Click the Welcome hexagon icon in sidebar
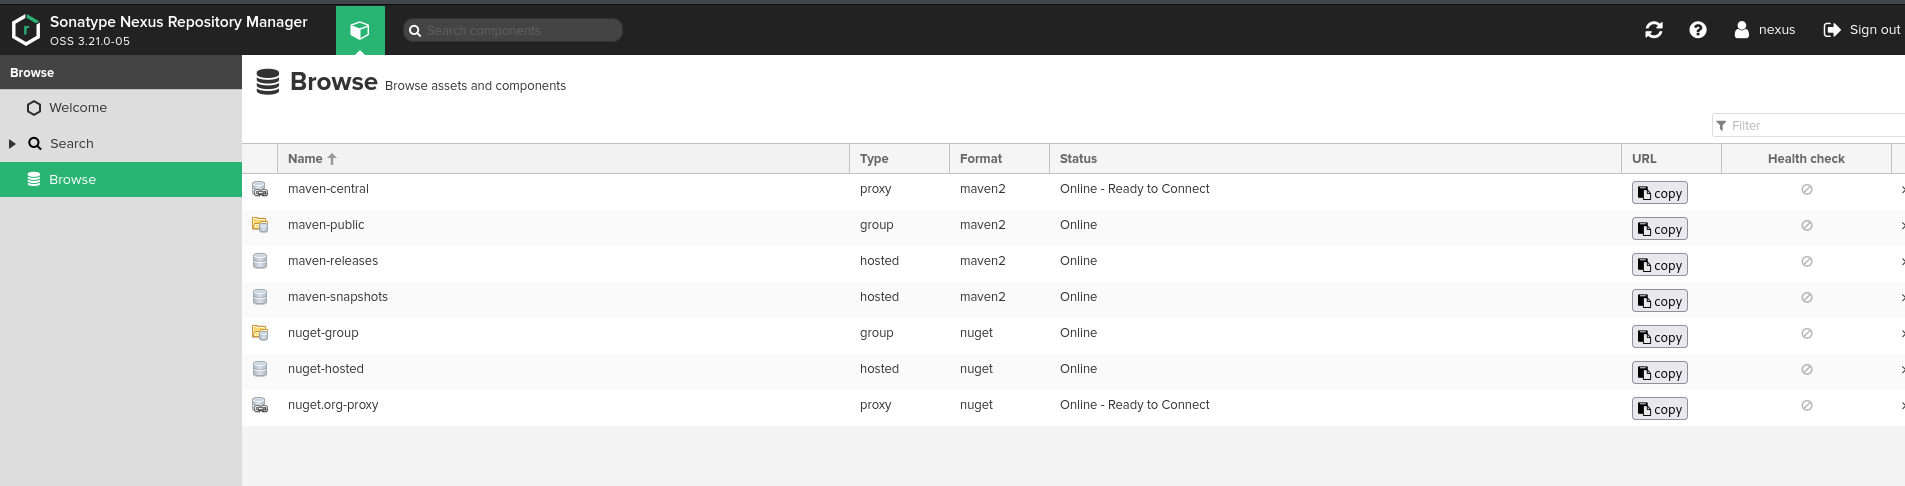Screen dimensions: 1905x486 pyautogui.click(x=34, y=108)
